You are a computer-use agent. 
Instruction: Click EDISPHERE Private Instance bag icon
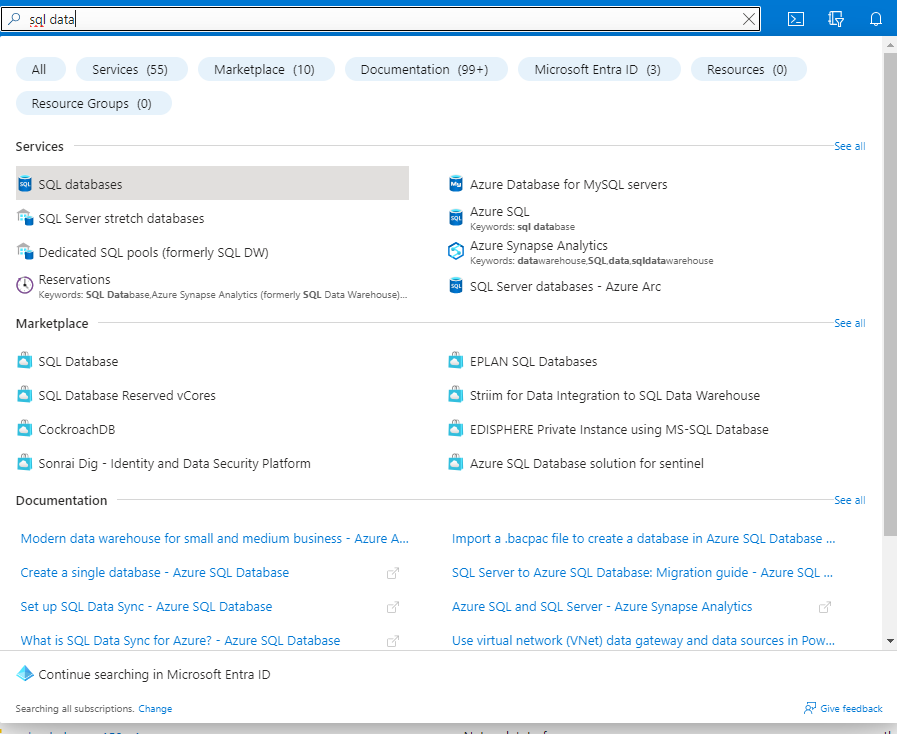(x=455, y=429)
